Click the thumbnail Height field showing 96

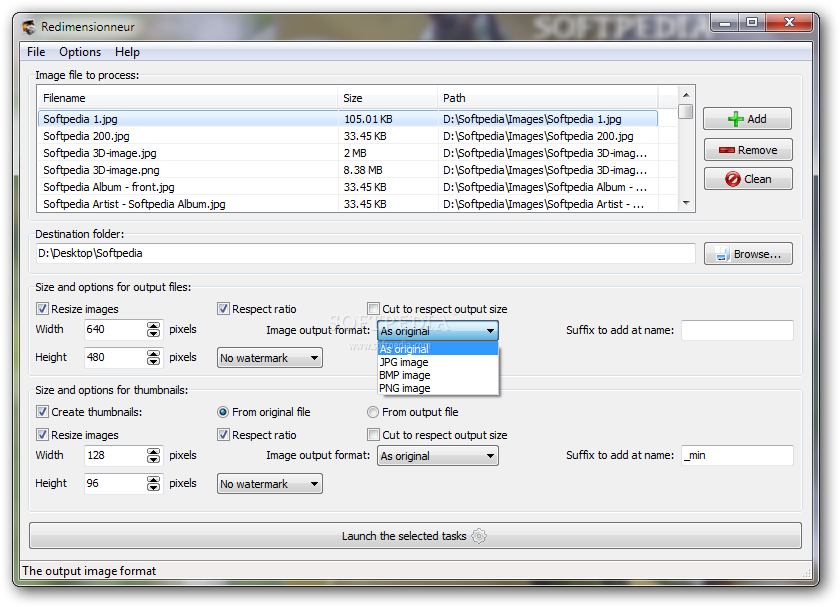coord(115,483)
